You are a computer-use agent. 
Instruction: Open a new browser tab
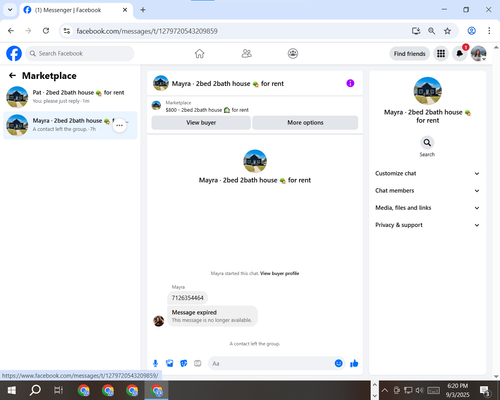click(143, 10)
